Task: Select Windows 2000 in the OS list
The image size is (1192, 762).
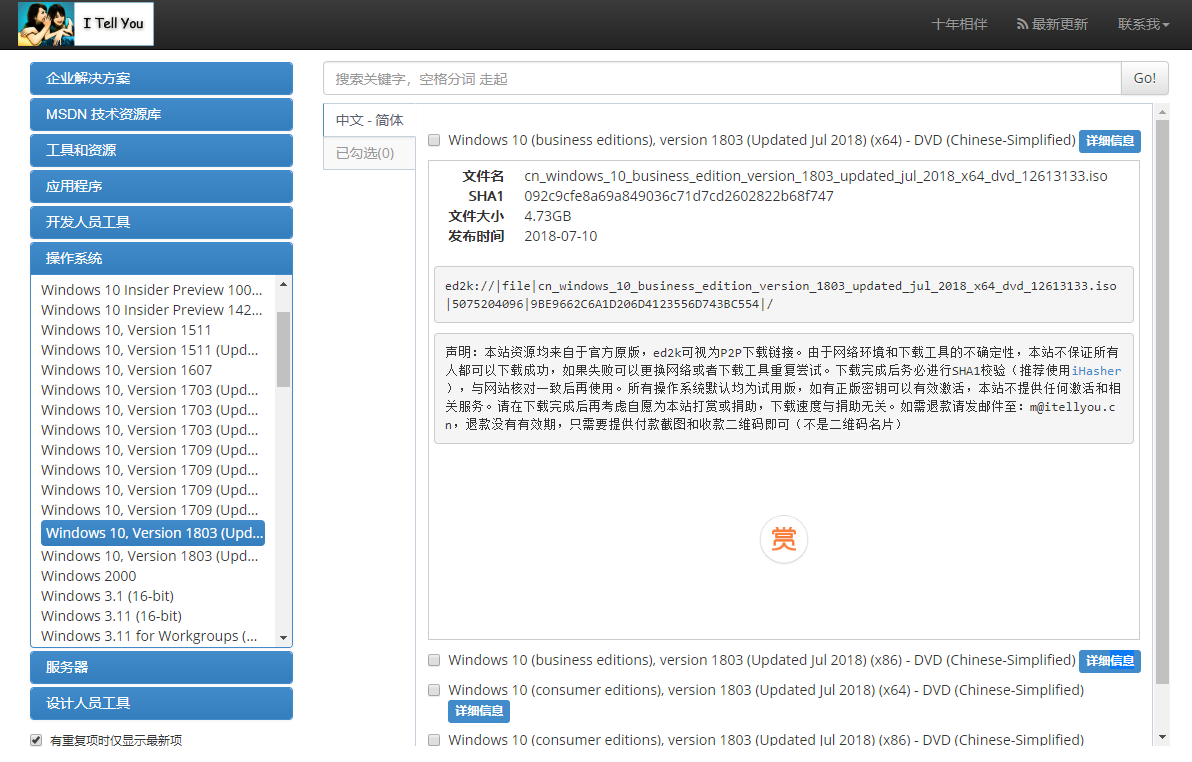Action: [x=89, y=576]
